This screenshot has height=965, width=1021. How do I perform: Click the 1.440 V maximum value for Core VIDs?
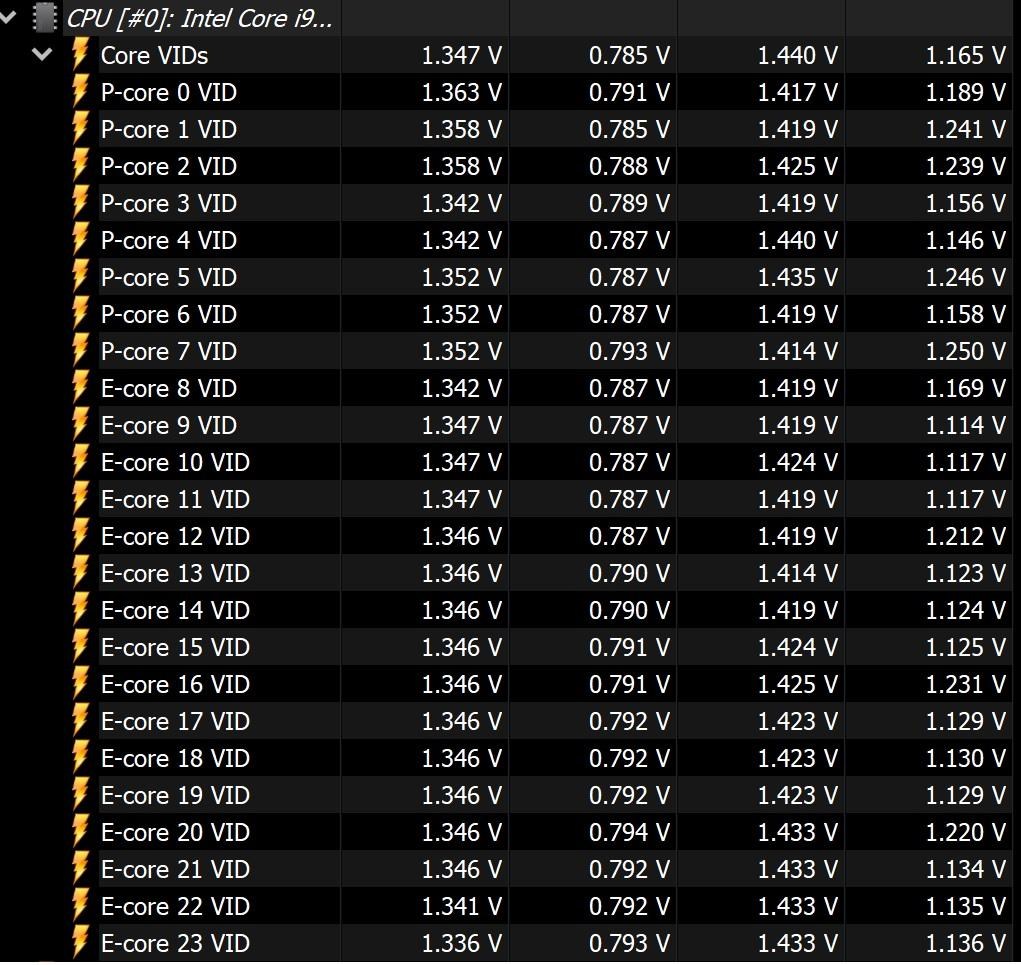pyautogui.click(x=797, y=55)
